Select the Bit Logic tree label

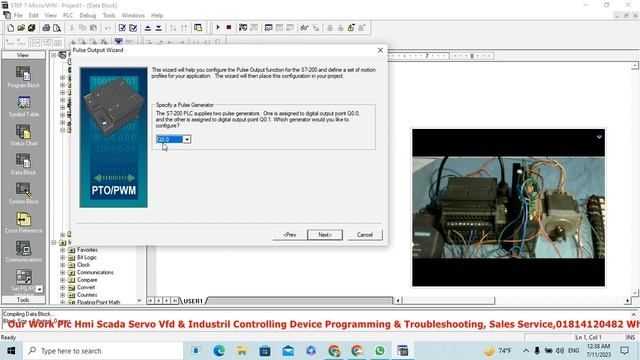click(x=87, y=258)
